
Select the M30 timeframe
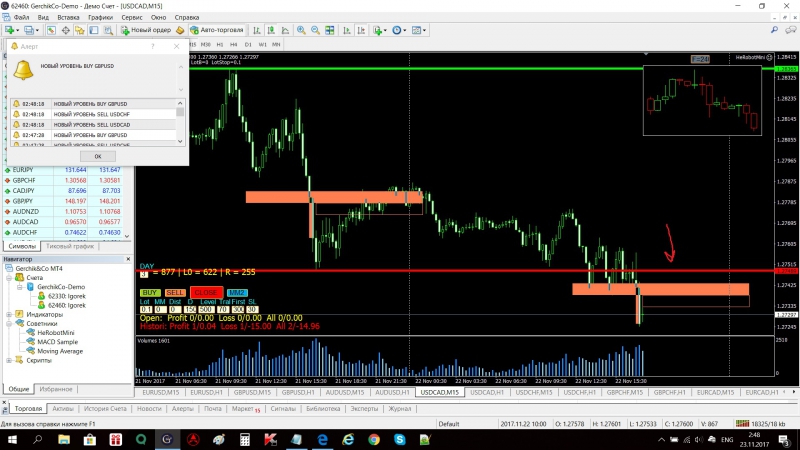(x=206, y=44)
